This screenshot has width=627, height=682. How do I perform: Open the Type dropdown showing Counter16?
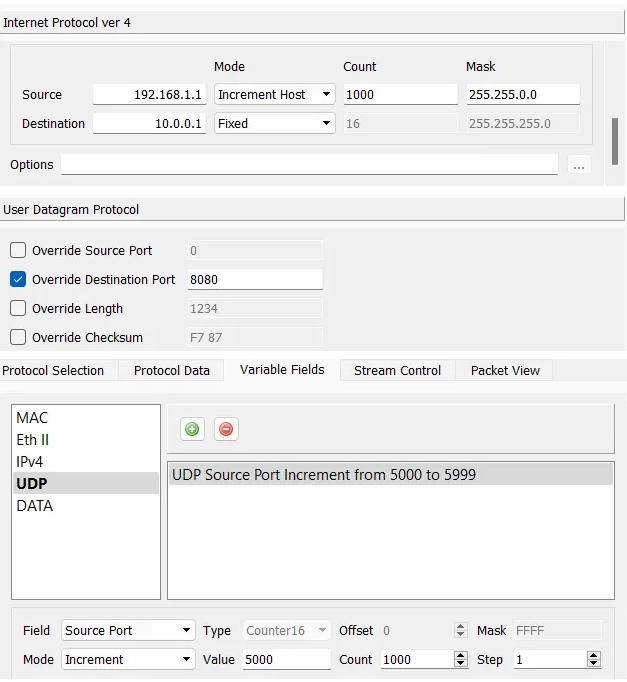click(x=287, y=630)
